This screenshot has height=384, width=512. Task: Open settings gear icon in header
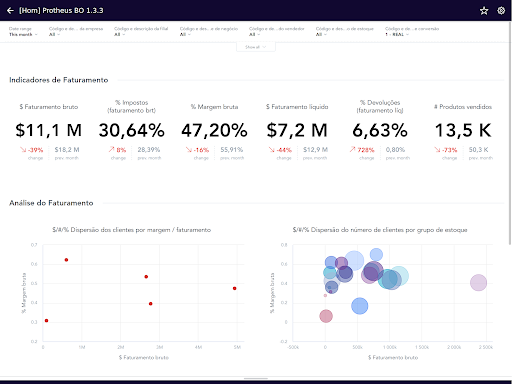click(x=501, y=11)
